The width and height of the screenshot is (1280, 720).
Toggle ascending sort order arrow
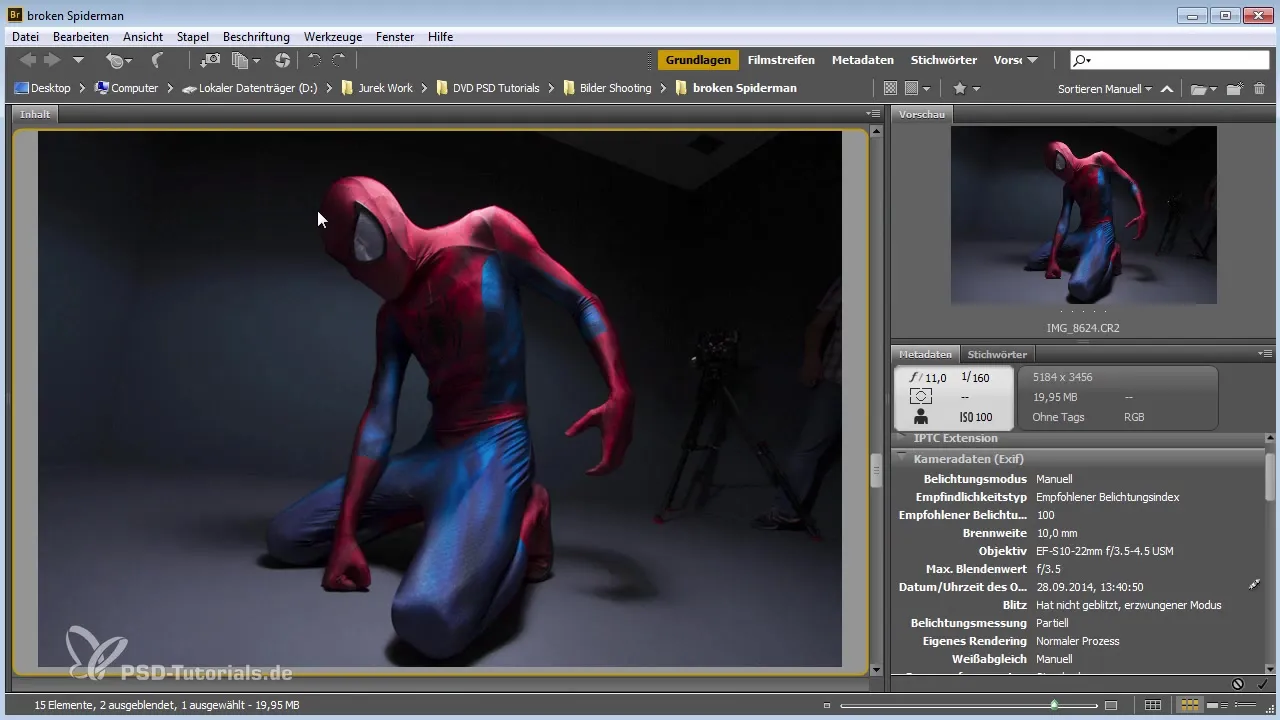(1167, 89)
